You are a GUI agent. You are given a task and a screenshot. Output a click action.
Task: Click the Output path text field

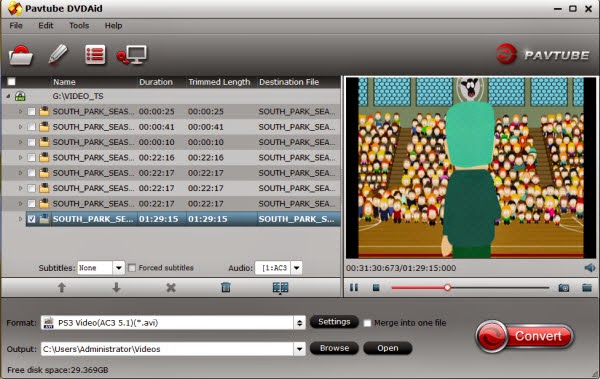(168, 349)
